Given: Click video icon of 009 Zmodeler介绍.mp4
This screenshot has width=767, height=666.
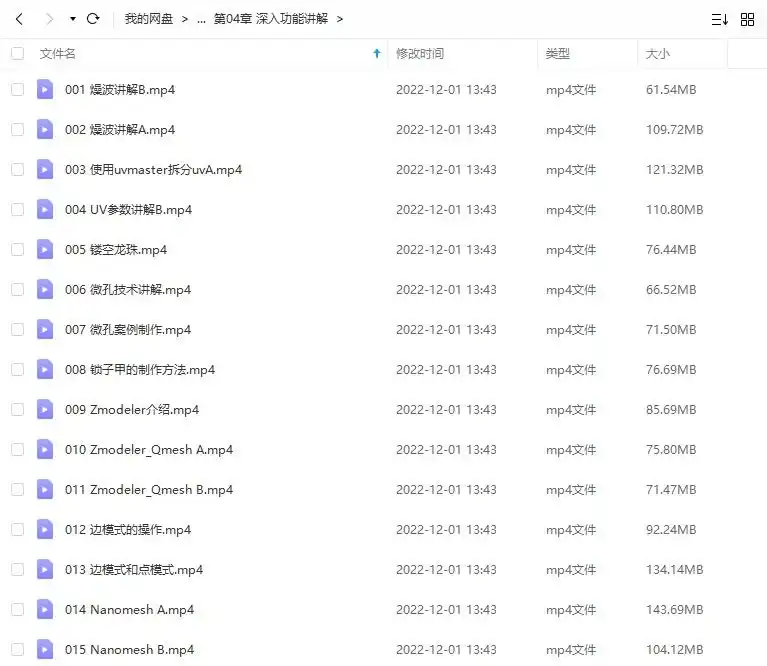Looking at the screenshot, I should tap(45, 409).
